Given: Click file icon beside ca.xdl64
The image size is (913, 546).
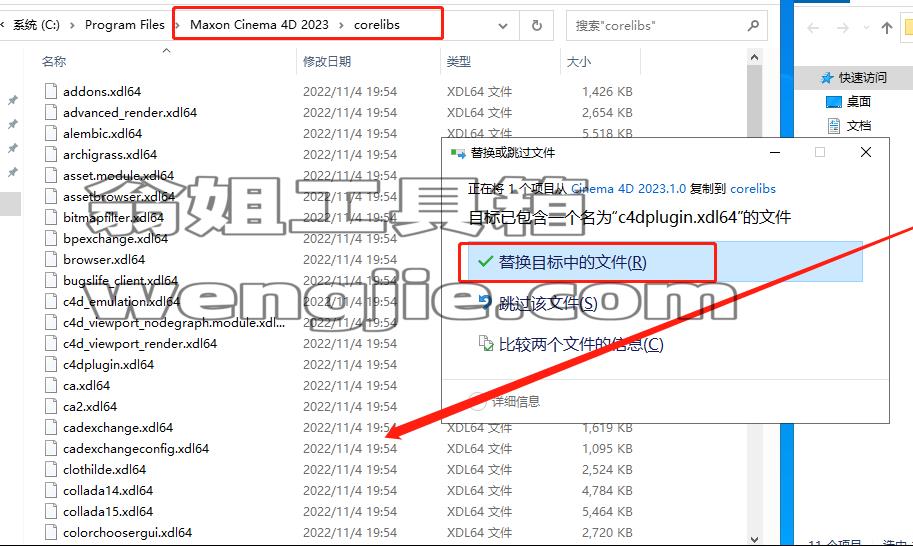Looking at the screenshot, I should coord(51,385).
